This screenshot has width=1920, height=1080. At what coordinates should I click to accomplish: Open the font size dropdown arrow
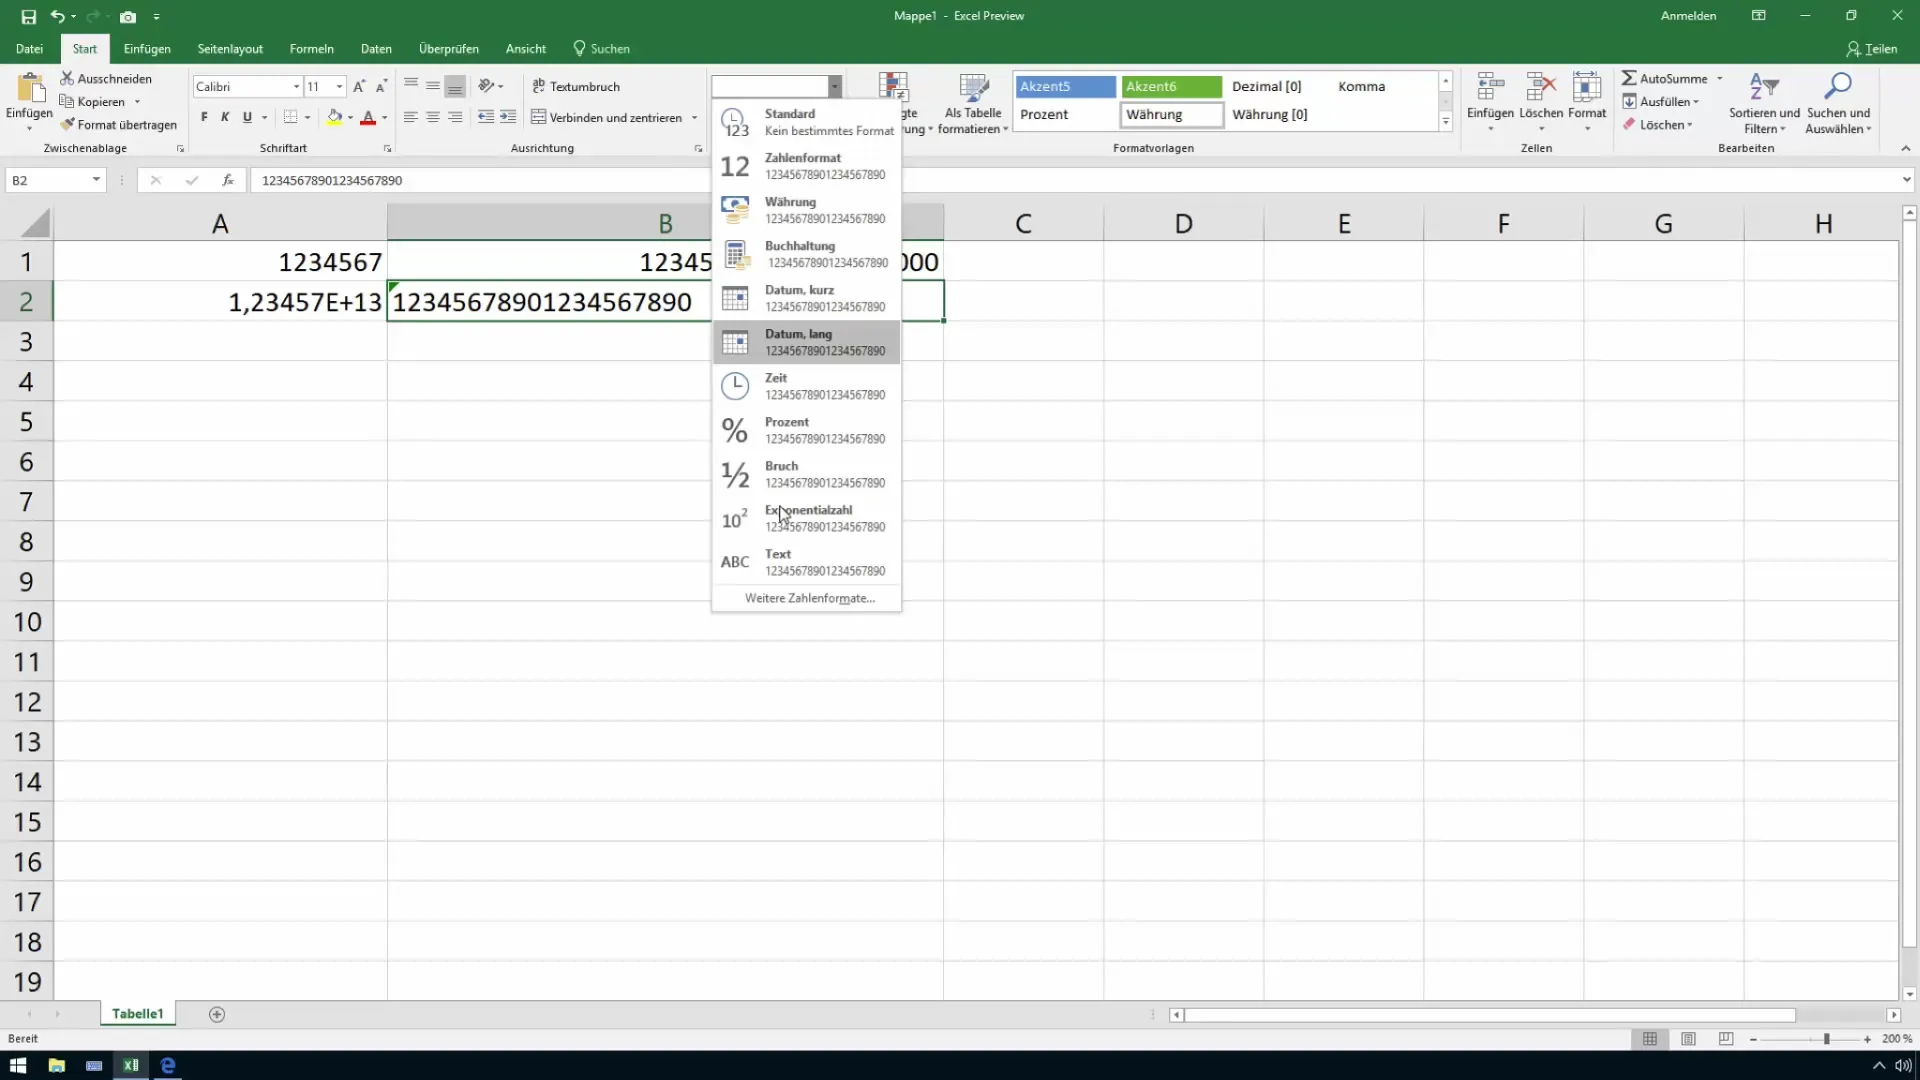(340, 86)
